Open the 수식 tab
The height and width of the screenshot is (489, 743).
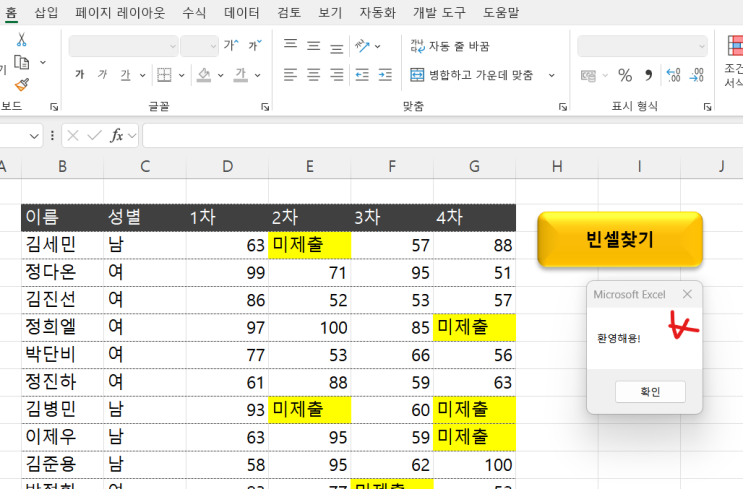click(194, 12)
